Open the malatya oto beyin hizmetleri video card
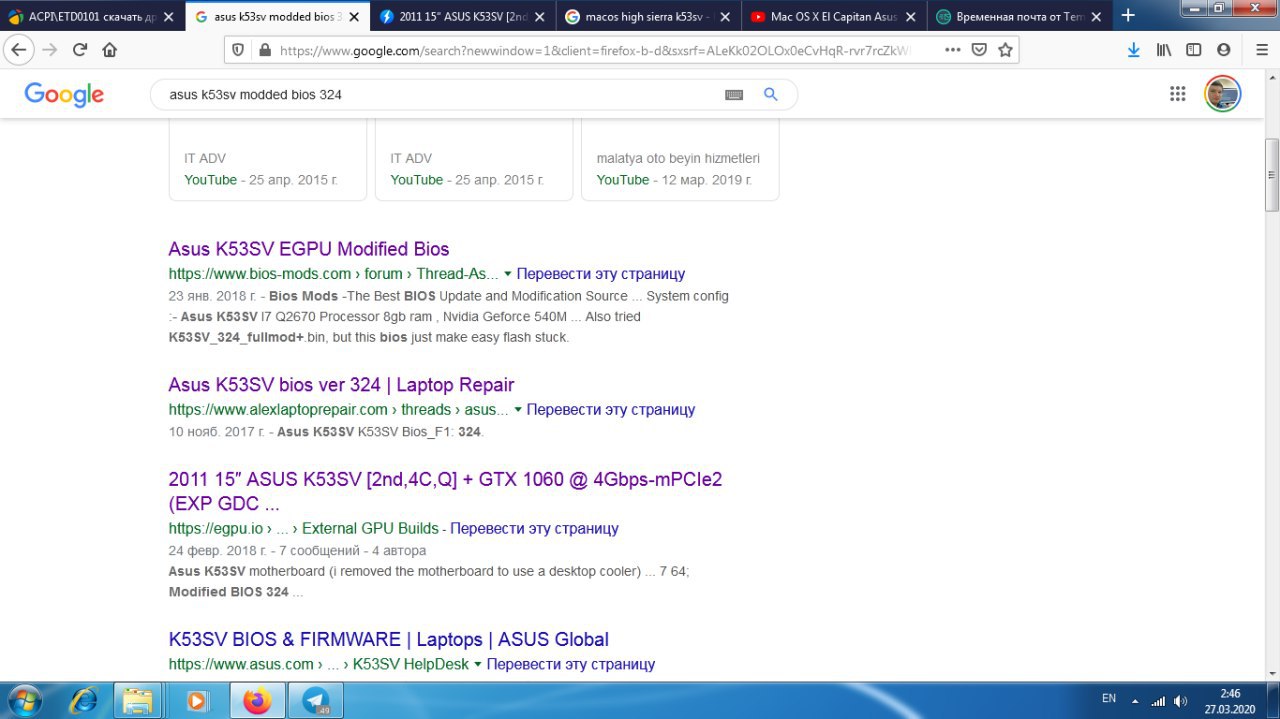This screenshot has height=719, width=1280. (680, 160)
